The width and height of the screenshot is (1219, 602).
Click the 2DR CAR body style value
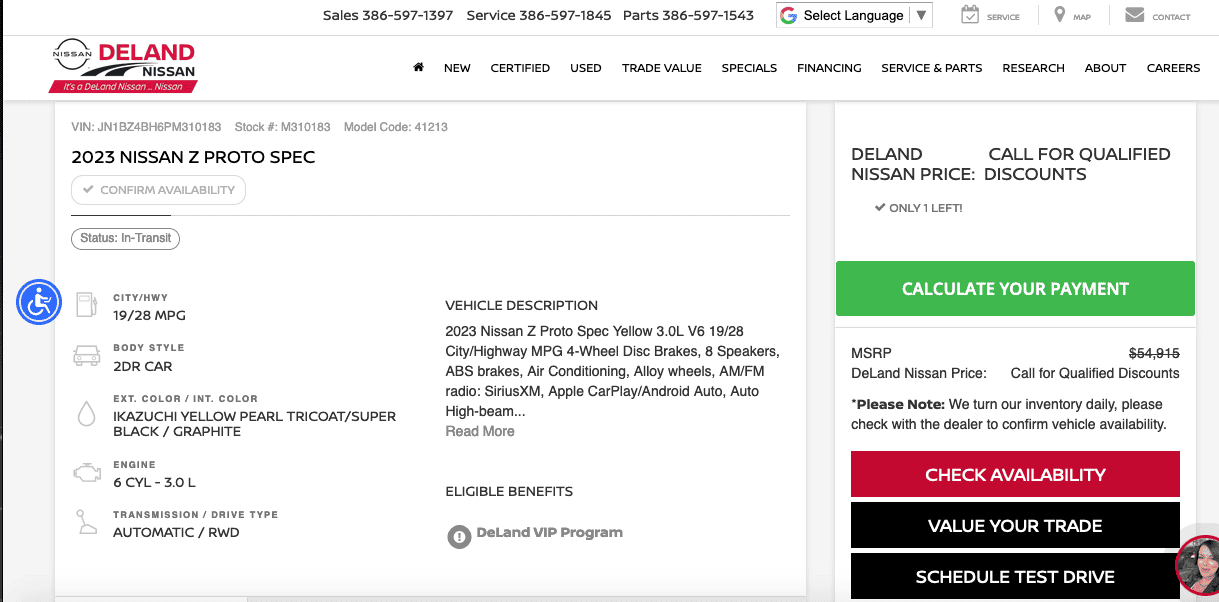(x=143, y=366)
